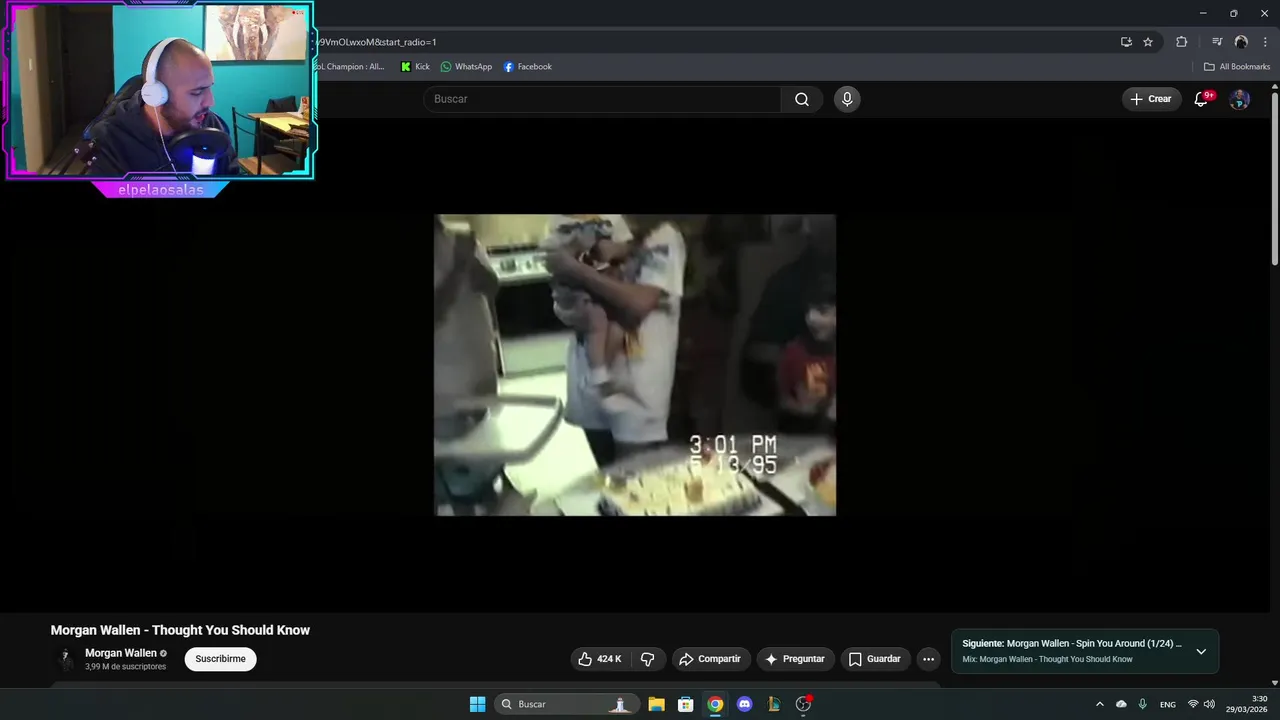Click the OneDrive cloud tray icon

tap(1121, 704)
